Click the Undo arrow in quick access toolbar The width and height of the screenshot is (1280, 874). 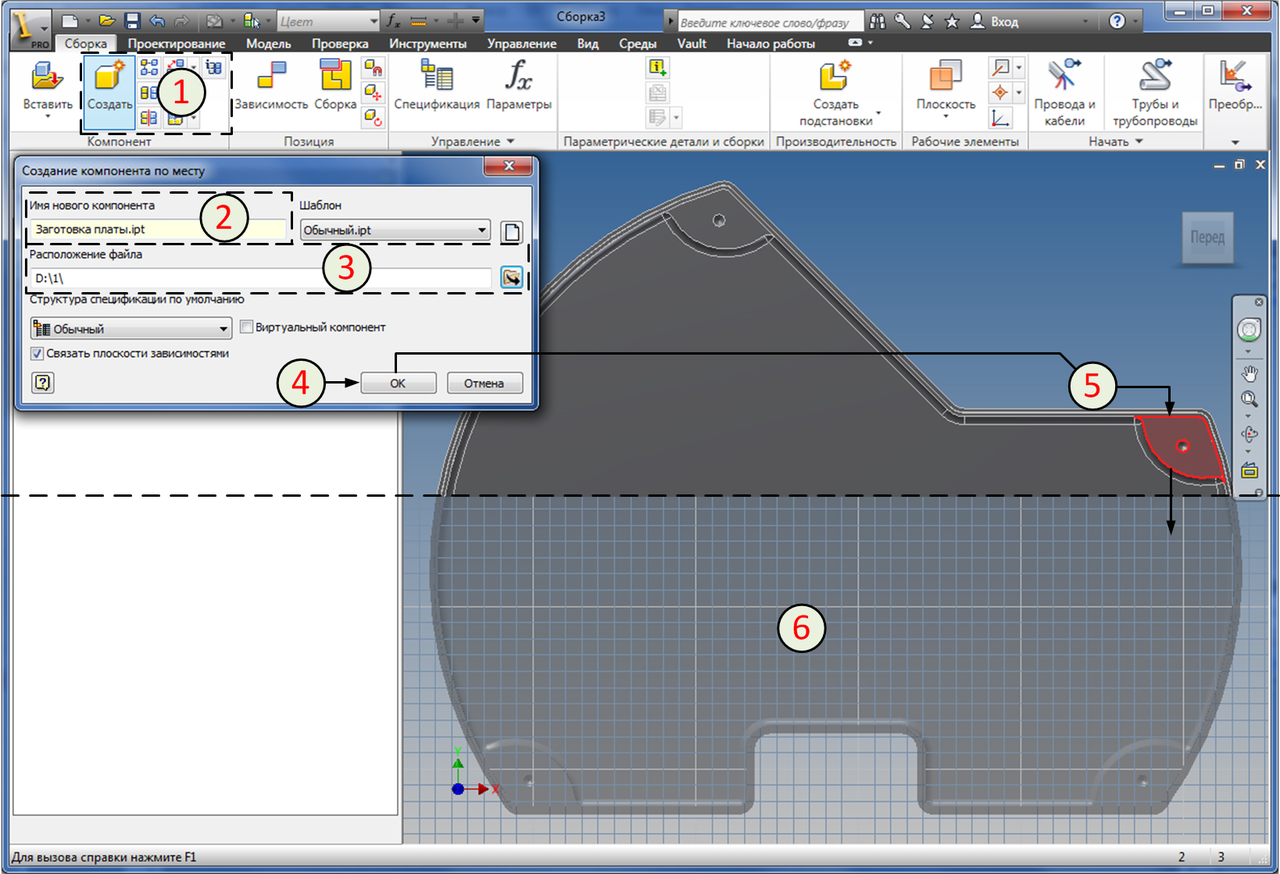pos(157,20)
